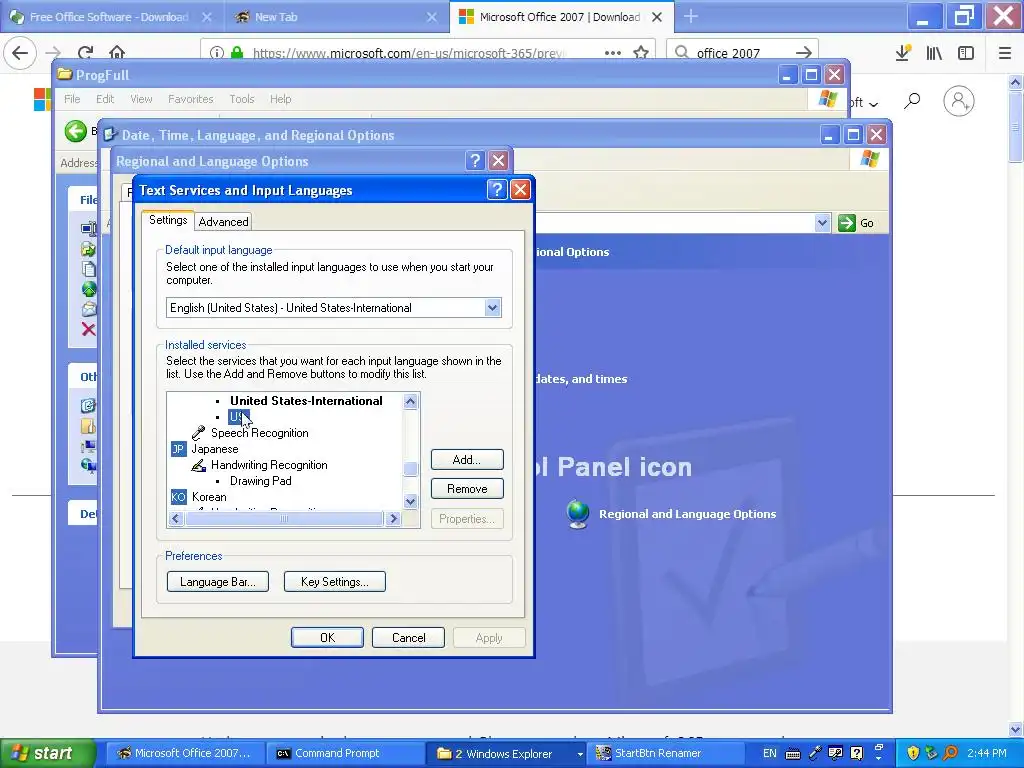Viewport: 1024px width, 768px height.
Task: Reload the Firefox page
Action: click(x=86, y=52)
